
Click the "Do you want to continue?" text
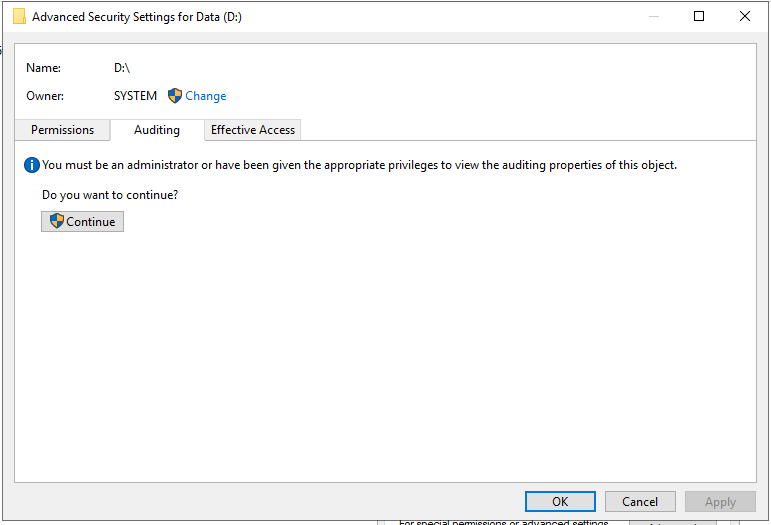110,195
